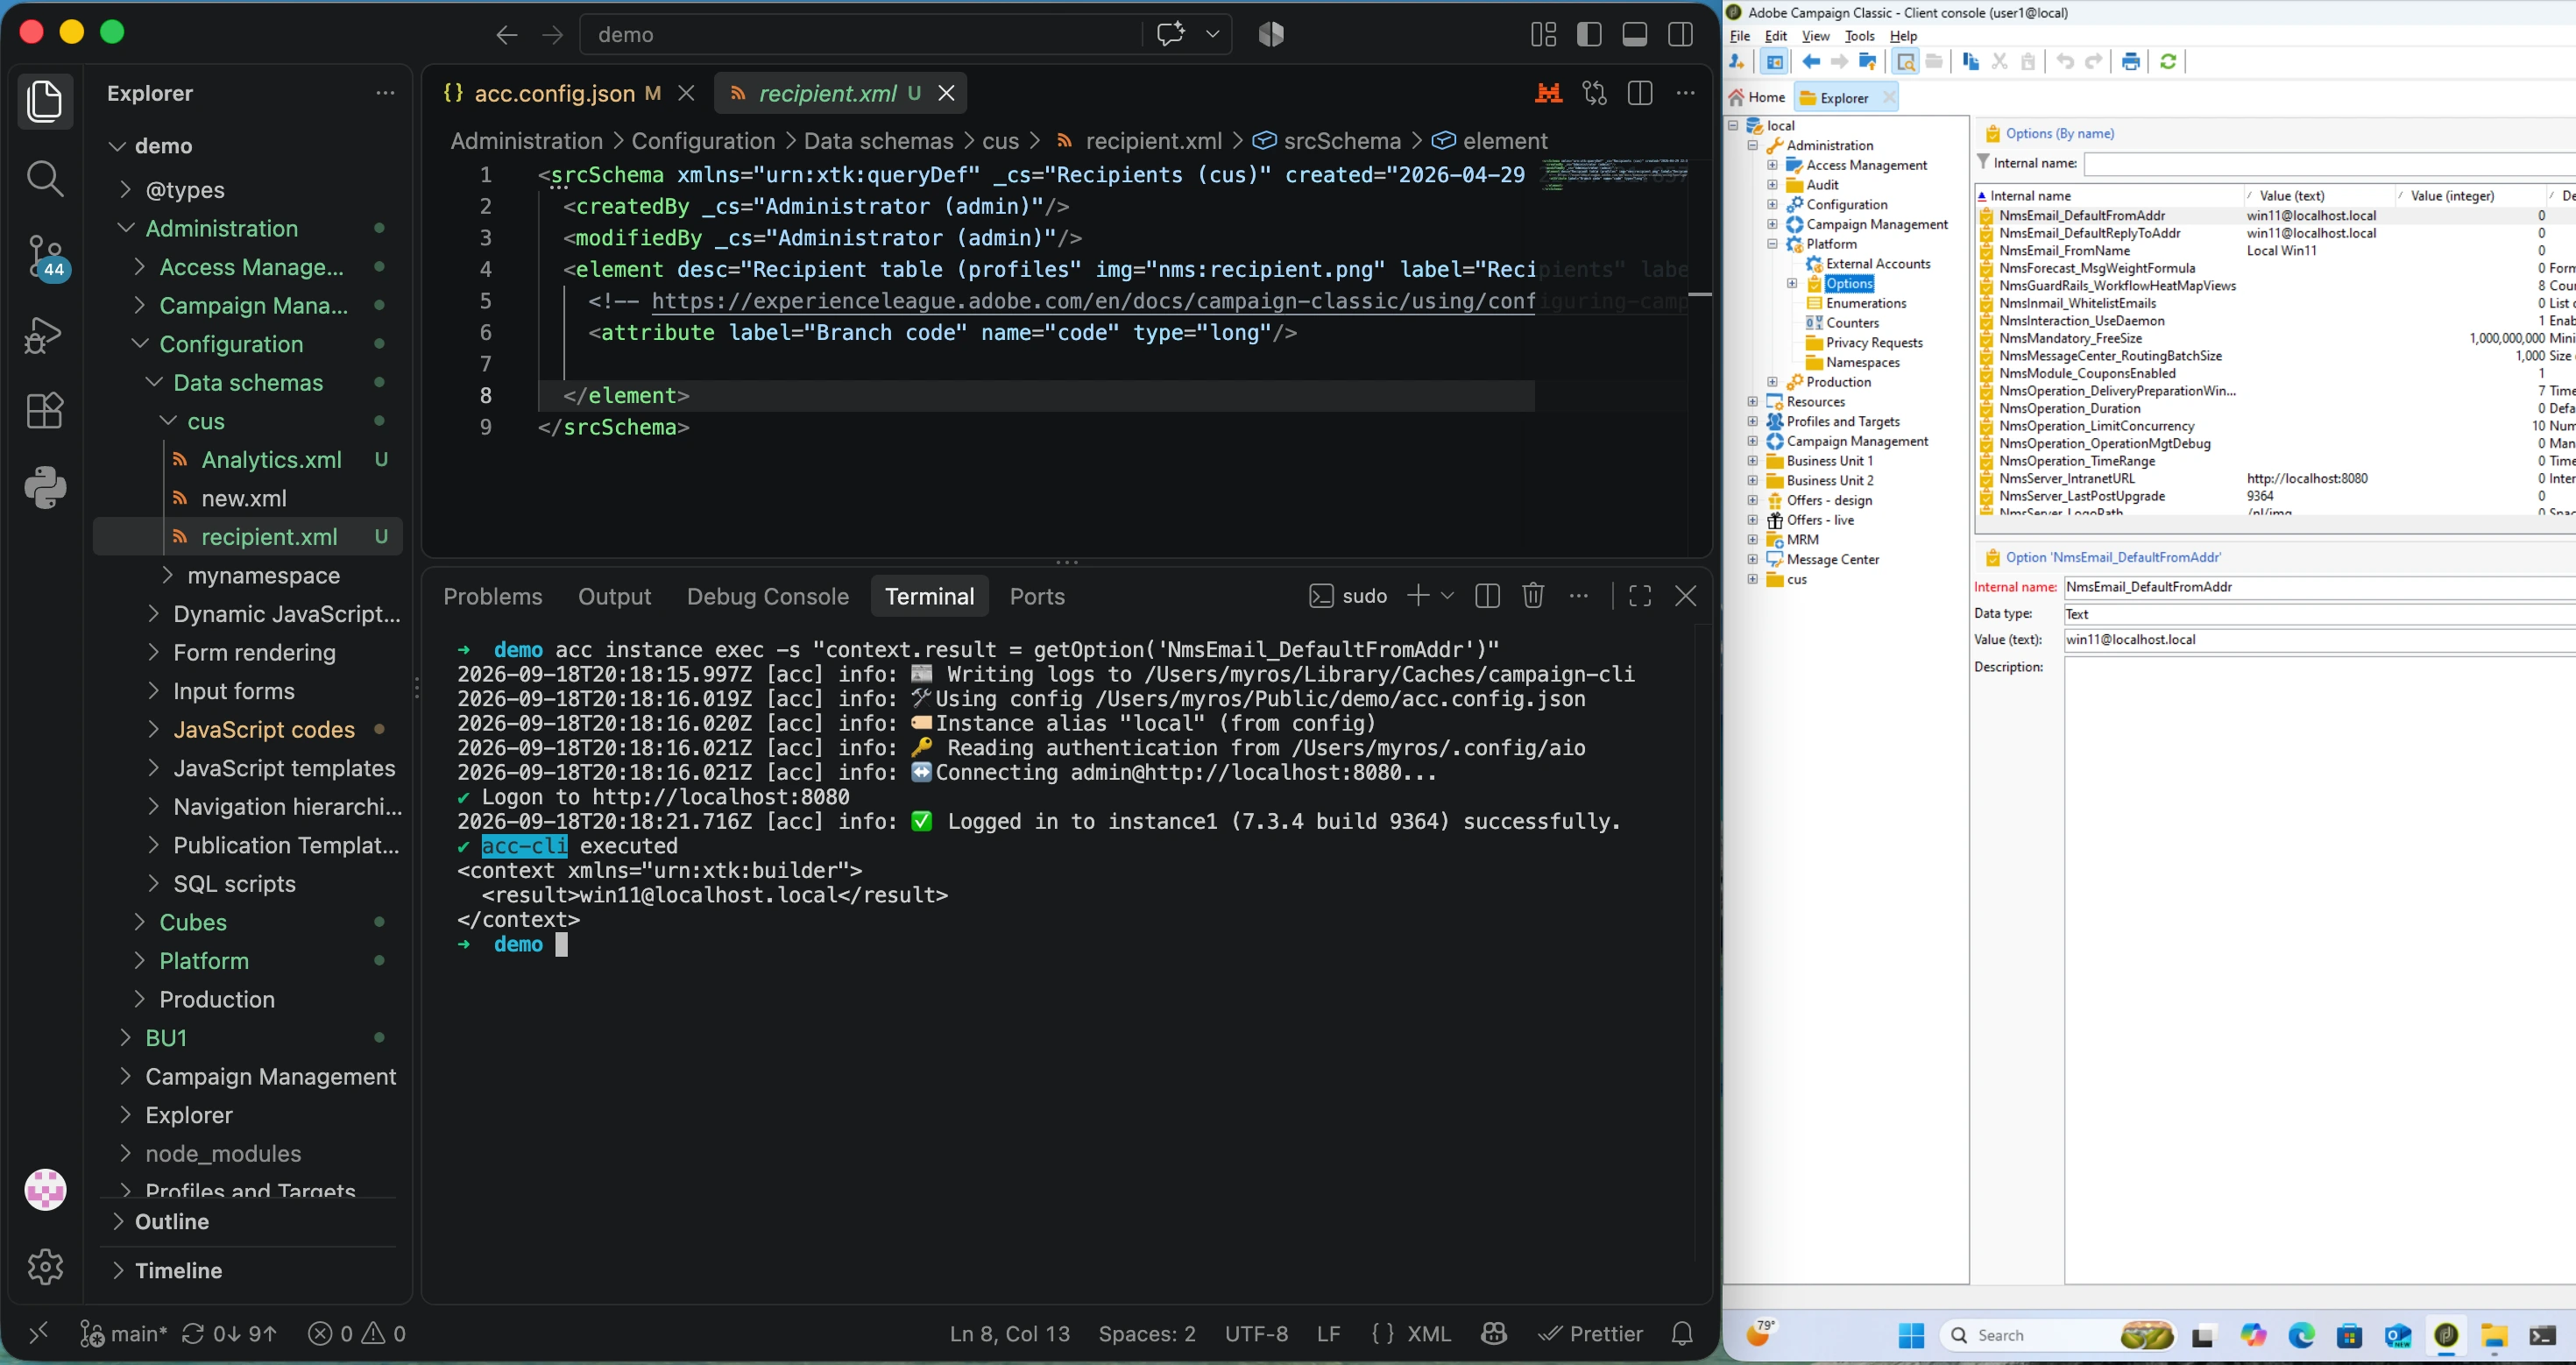Viewport: 2576px width, 1365px height.
Task: Open Accounts avatar icon in activity bar
Action: click(x=45, y=1190)
